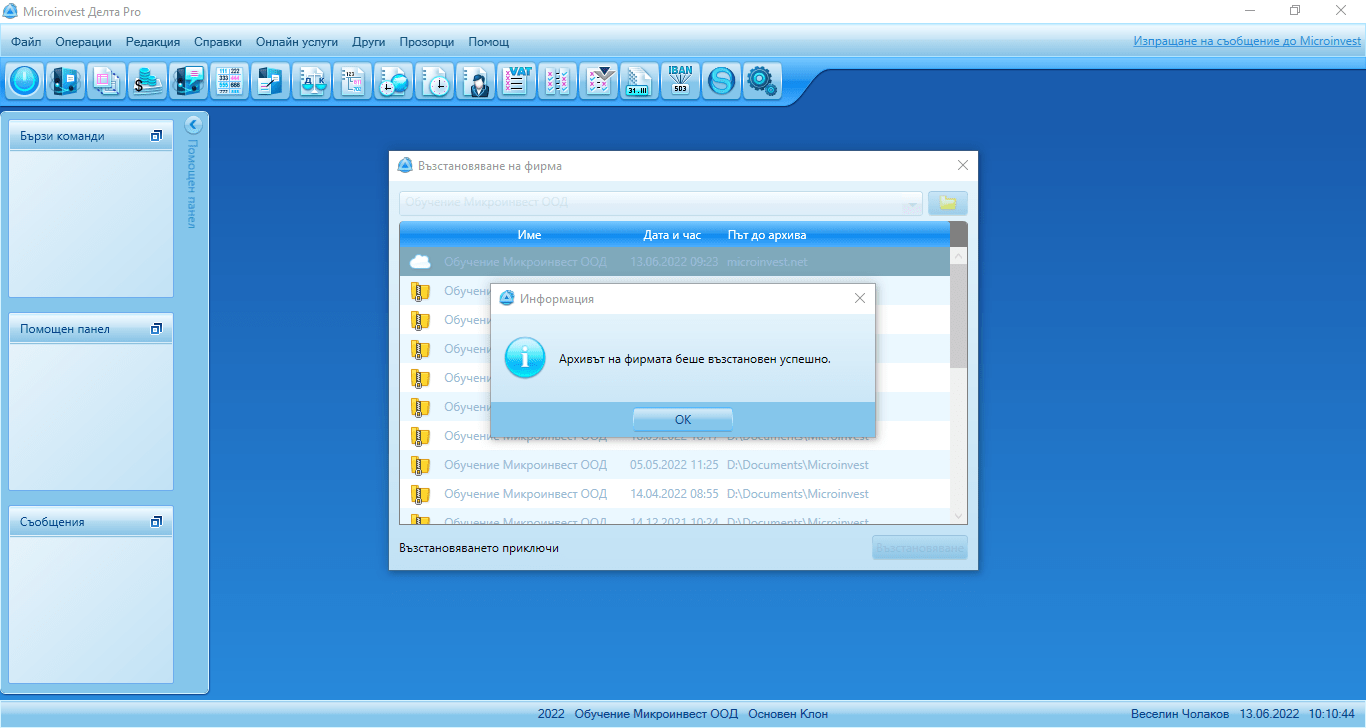The width and height of the screenshot is (1366, 728).
Task: Sort by the Път до архива column header
Action: [767, 235]
